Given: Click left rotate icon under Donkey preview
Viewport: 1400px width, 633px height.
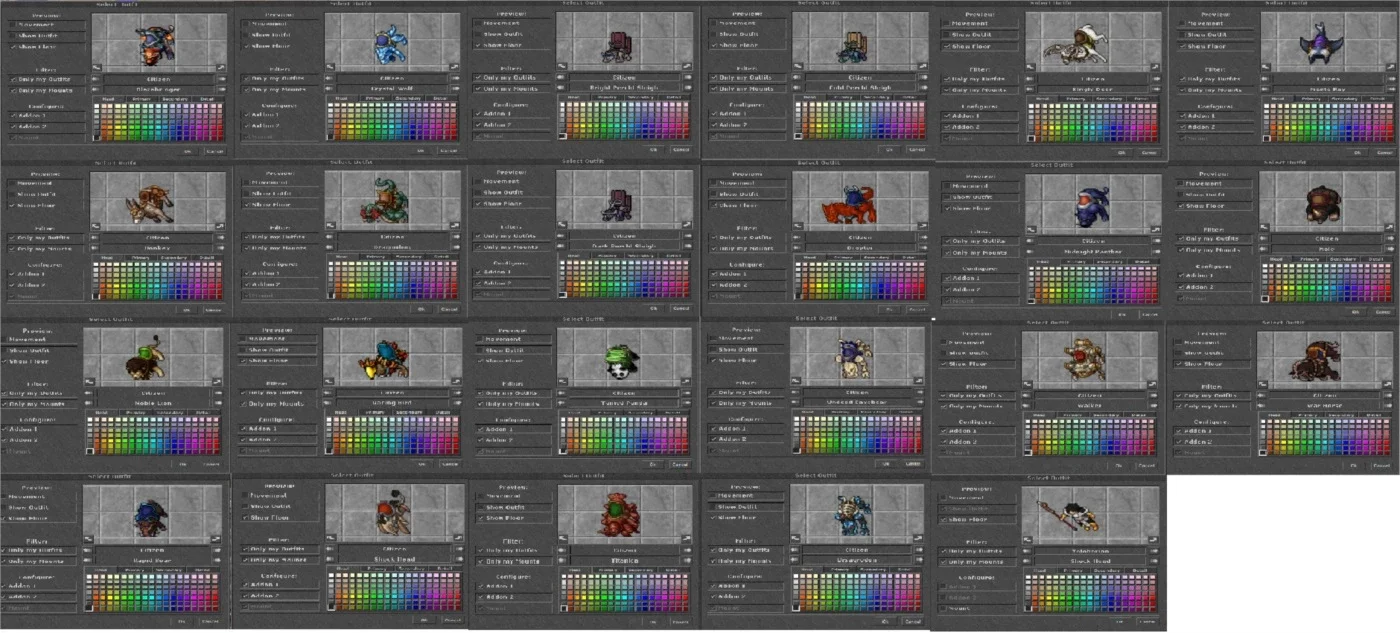Looking at the screenshot, I should click(96, 226).
